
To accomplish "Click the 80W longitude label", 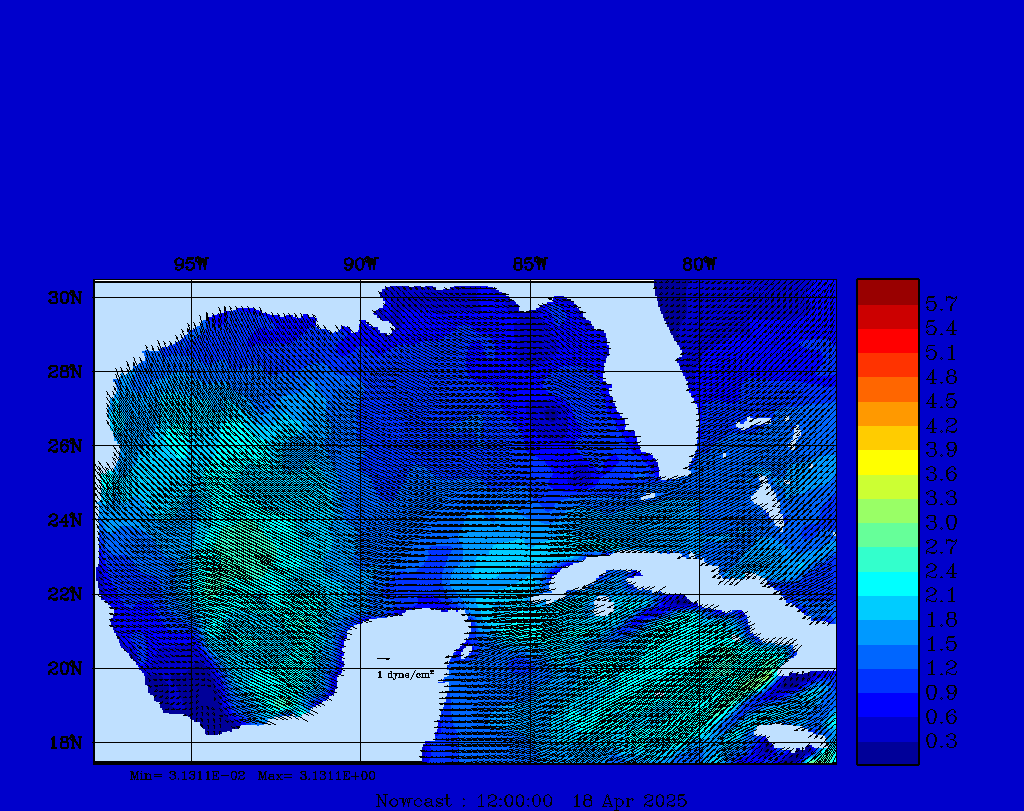I will click(699, 264).
